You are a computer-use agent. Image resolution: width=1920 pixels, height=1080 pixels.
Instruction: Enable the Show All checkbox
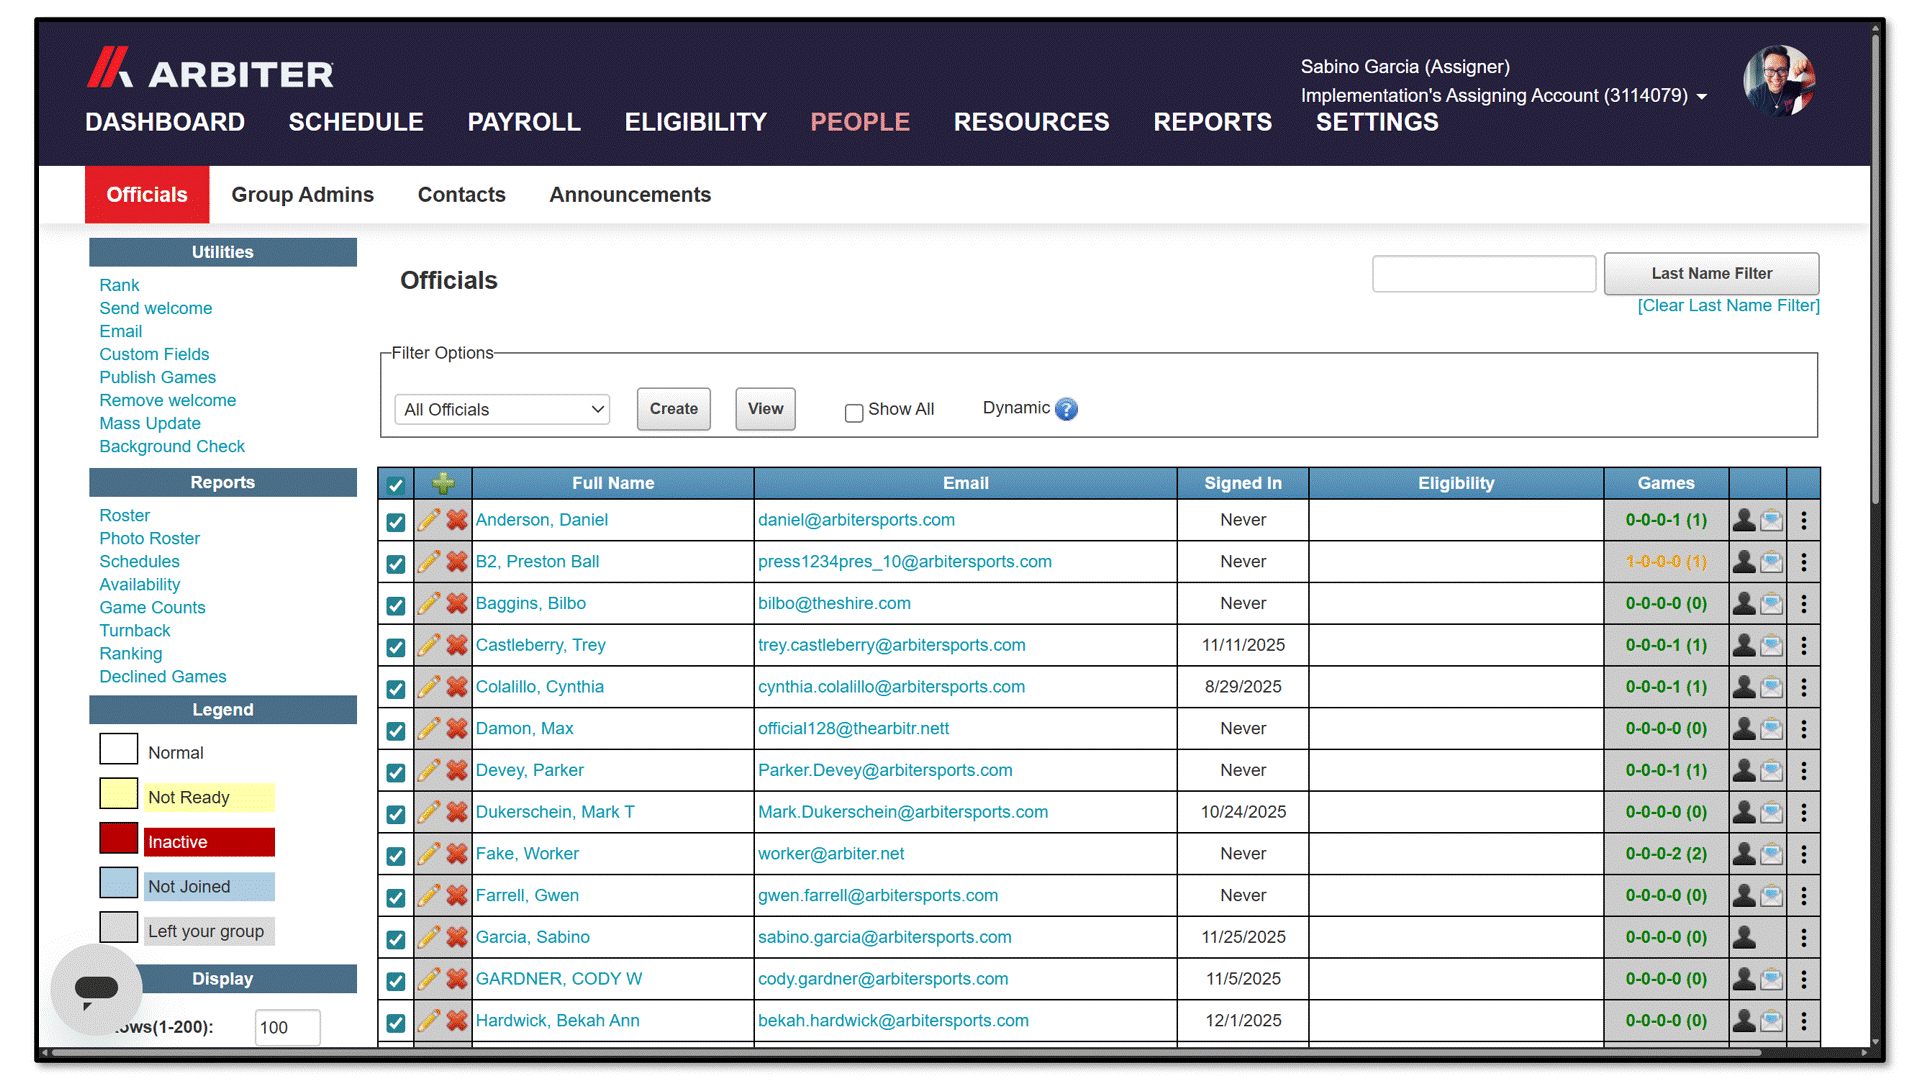(854, 413)
